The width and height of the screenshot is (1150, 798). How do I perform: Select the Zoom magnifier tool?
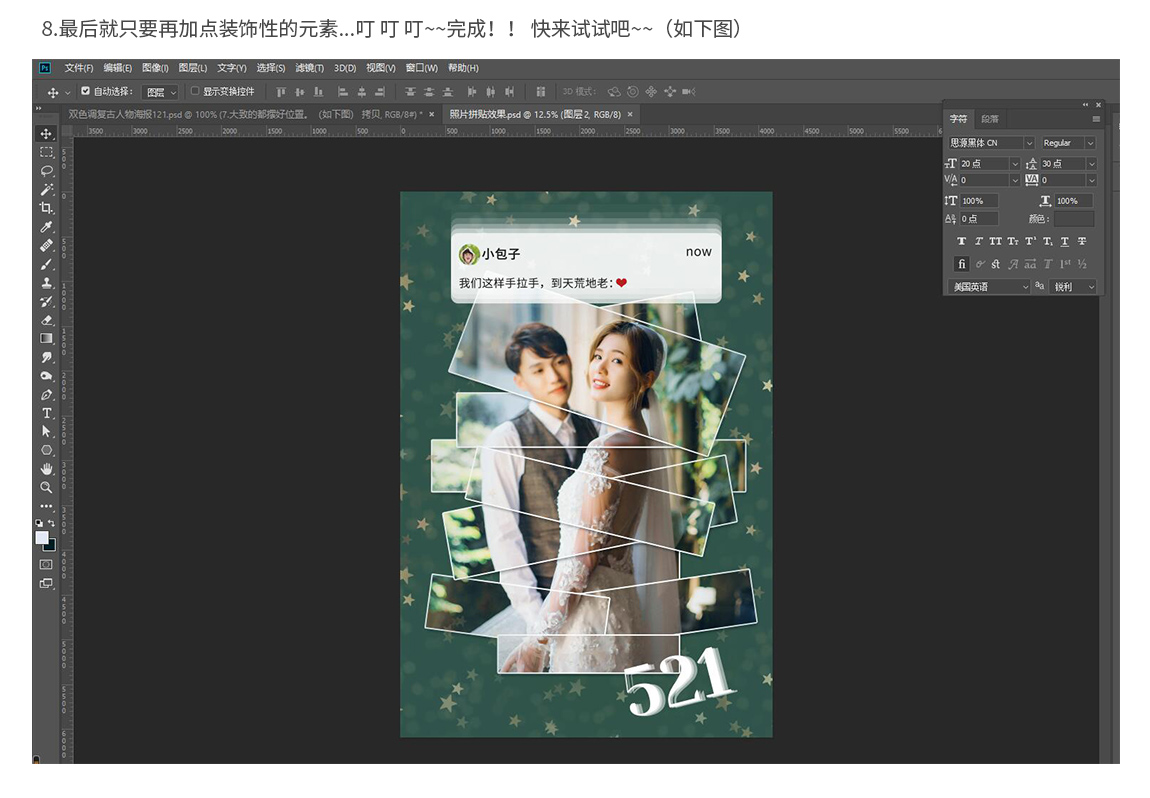point(46,487)
